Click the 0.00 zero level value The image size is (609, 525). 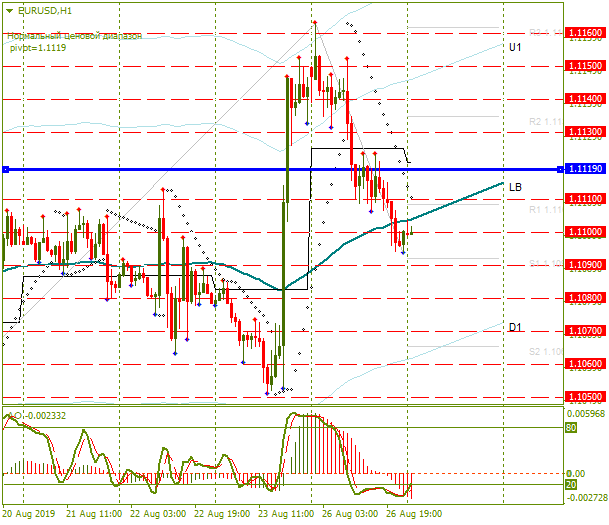click(x=576, y=474)
